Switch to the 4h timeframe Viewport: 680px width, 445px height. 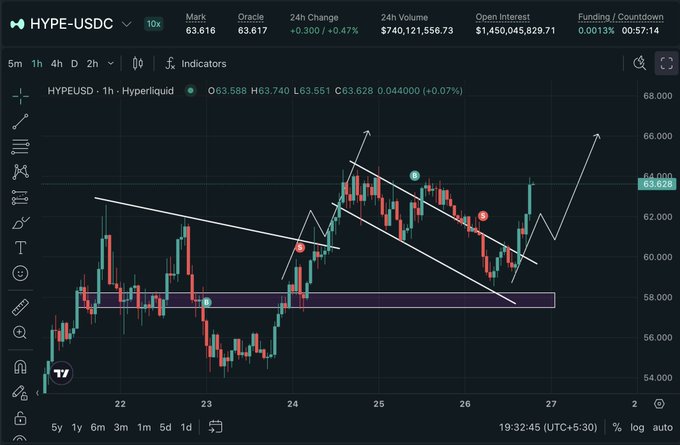(56, 64)
